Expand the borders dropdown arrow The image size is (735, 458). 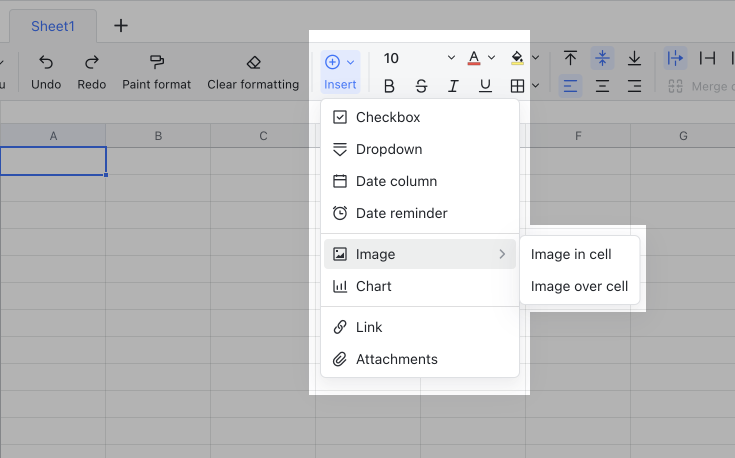tap(535, 86)
